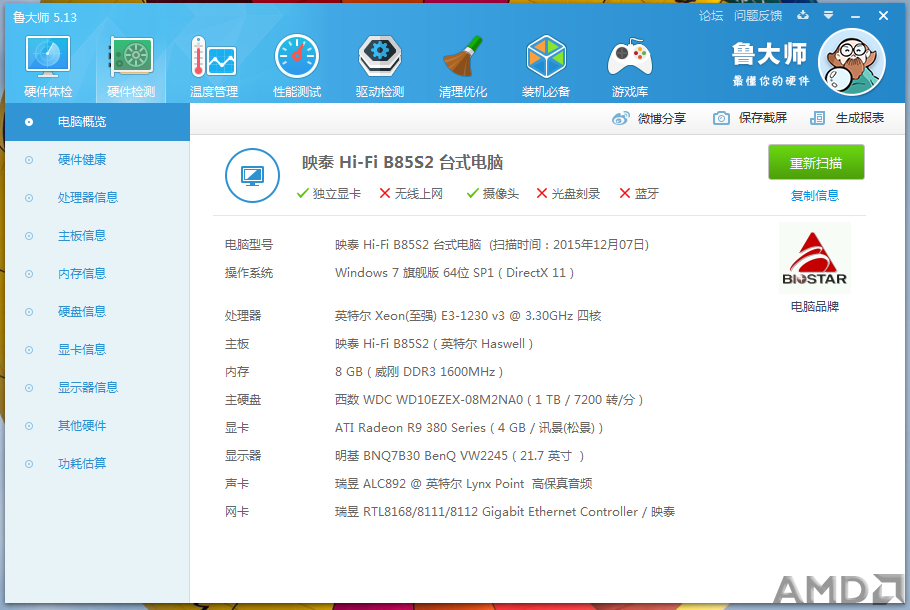
Task: Open the title bar dropdown menu arrow
Action: pyautogui.click(x=829, y=16)
